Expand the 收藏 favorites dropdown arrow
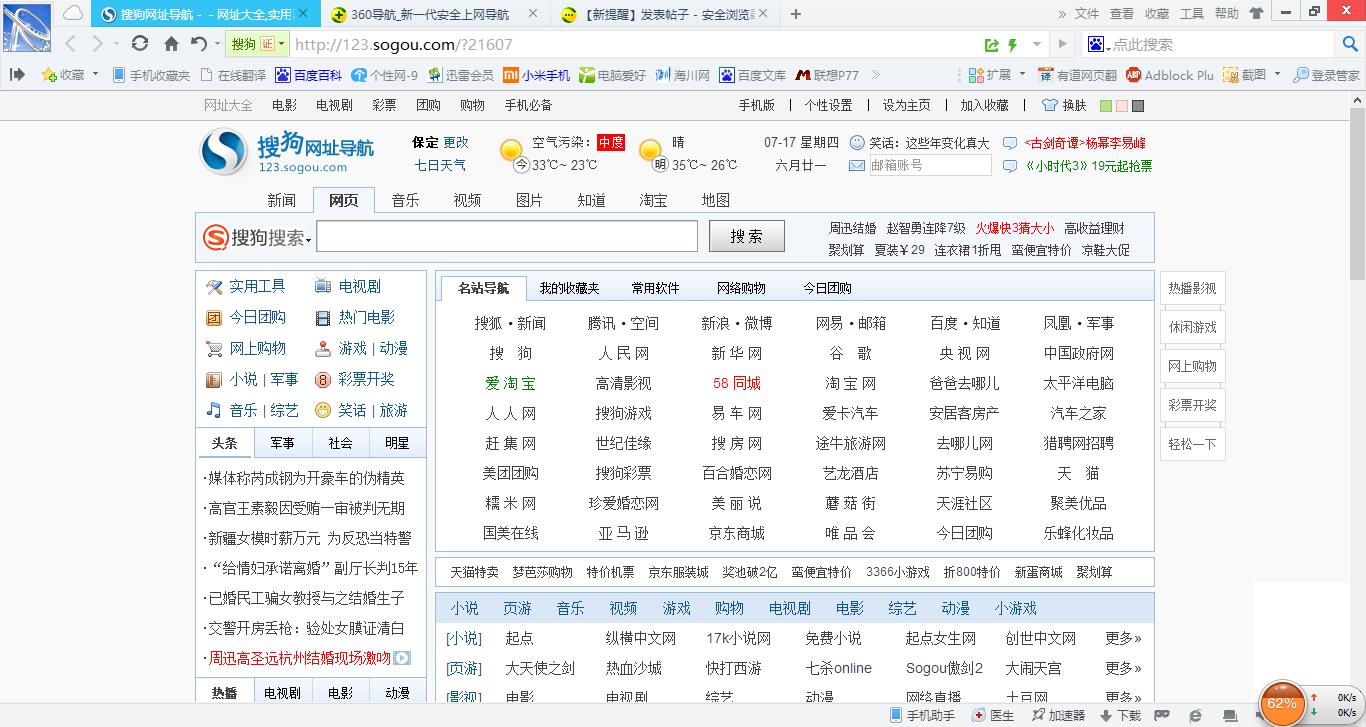The width and height of the screenshot is (1366, 727). (96, 75)
